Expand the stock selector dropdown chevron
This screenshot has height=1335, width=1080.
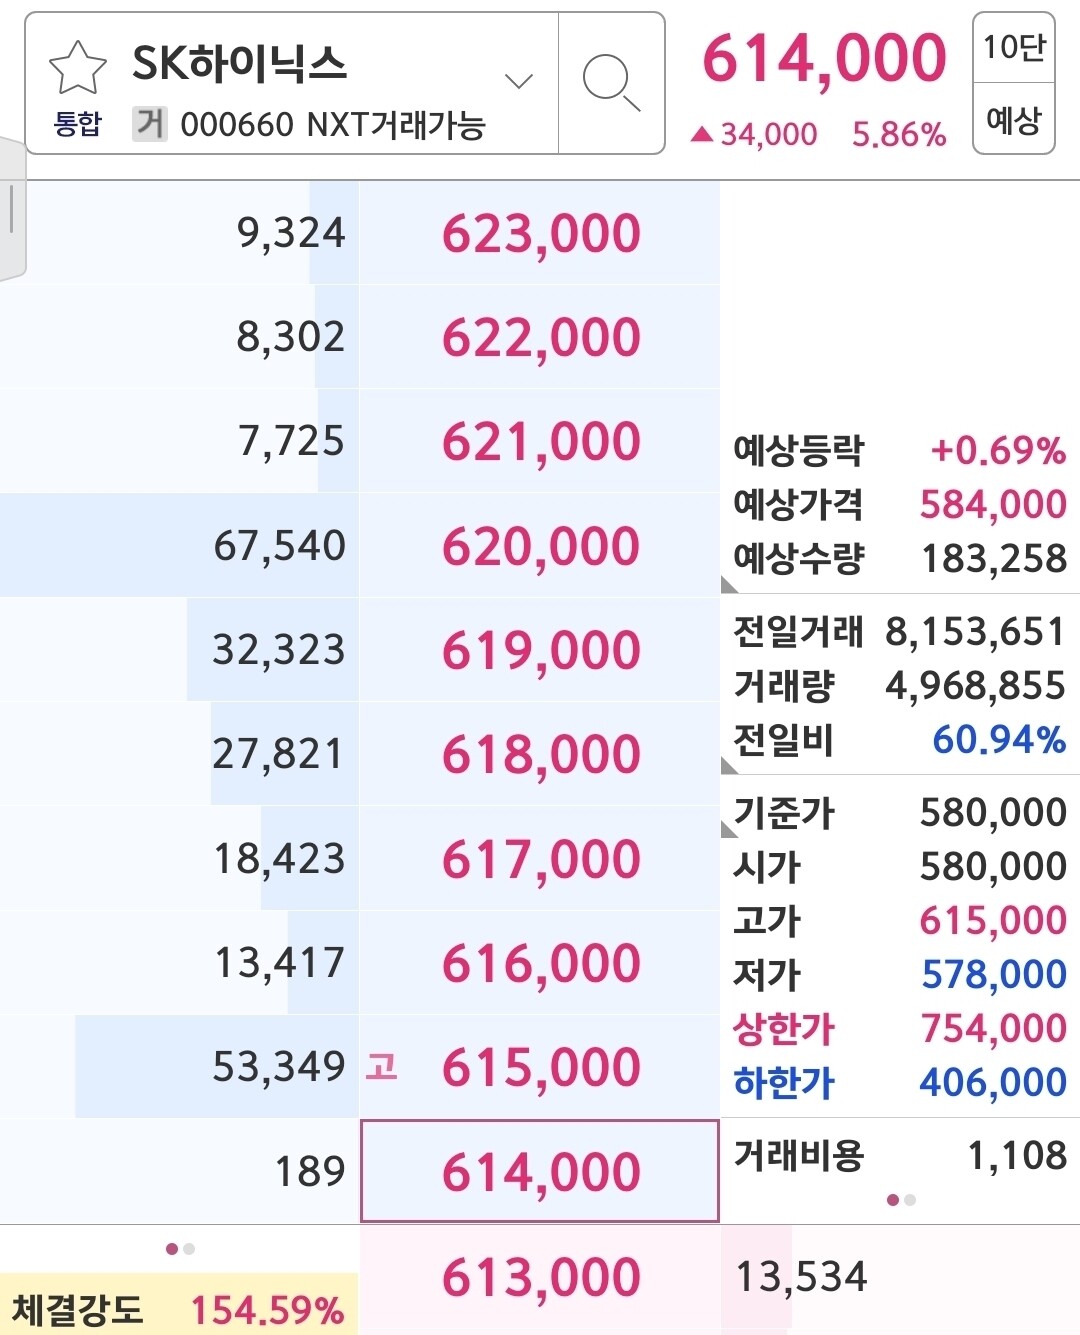519,81
